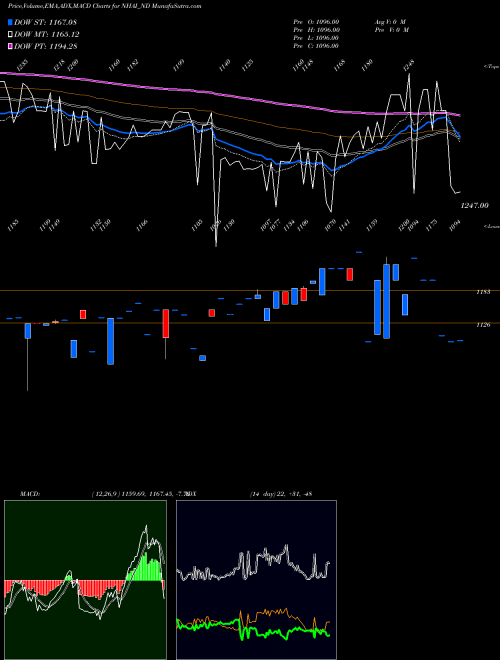Click the 'Avg V: 0 M' volume text
The height and width of the screenshot is (660, 500).
click(x=390, y=22)
